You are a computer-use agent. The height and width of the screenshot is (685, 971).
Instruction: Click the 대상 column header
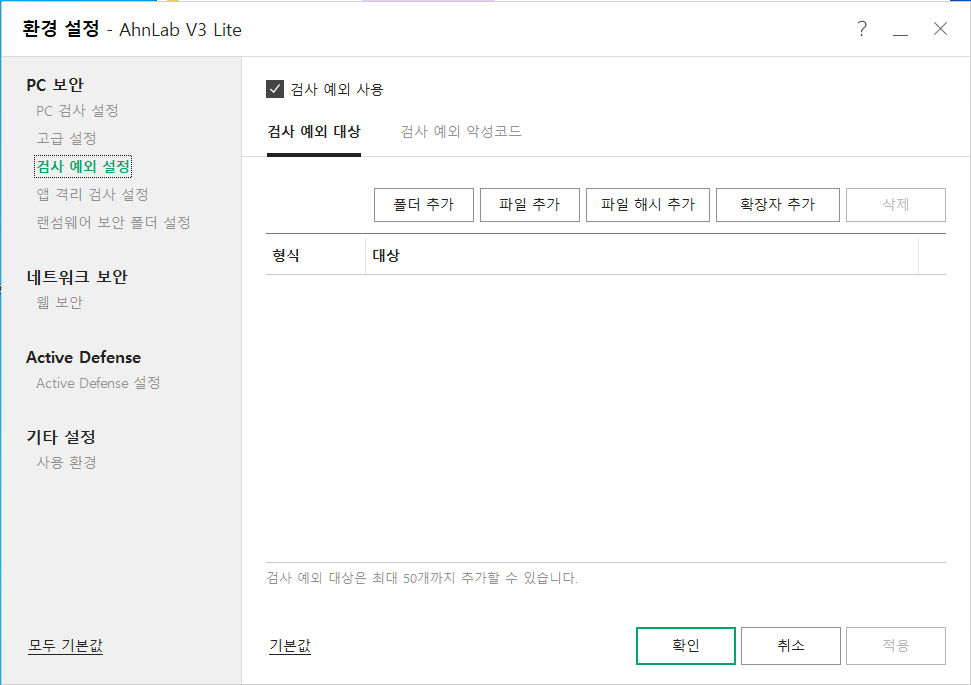642,255
